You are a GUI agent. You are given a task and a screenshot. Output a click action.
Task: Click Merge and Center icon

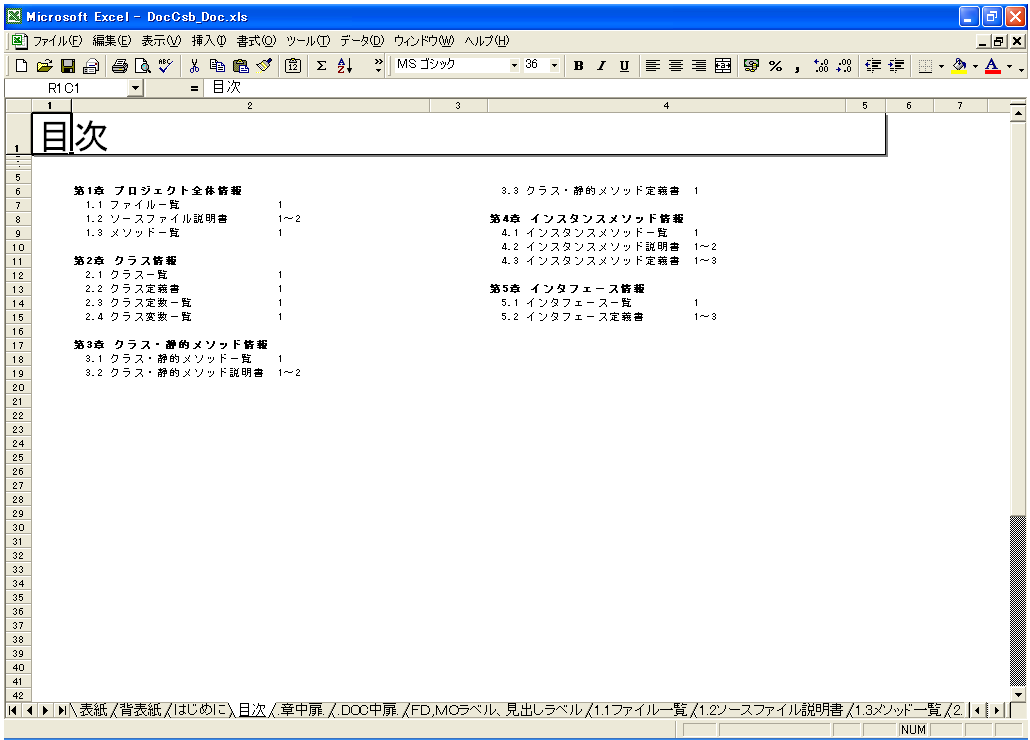(723, 66)
